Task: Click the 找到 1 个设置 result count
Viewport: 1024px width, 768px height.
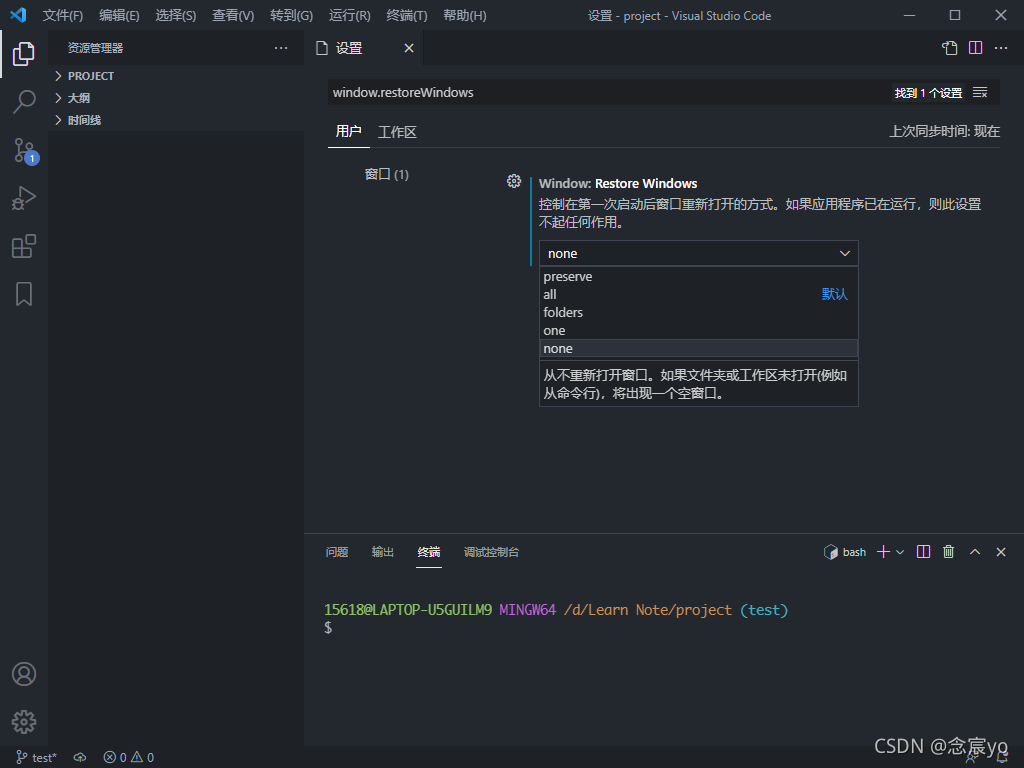Action: coord(928,93)
